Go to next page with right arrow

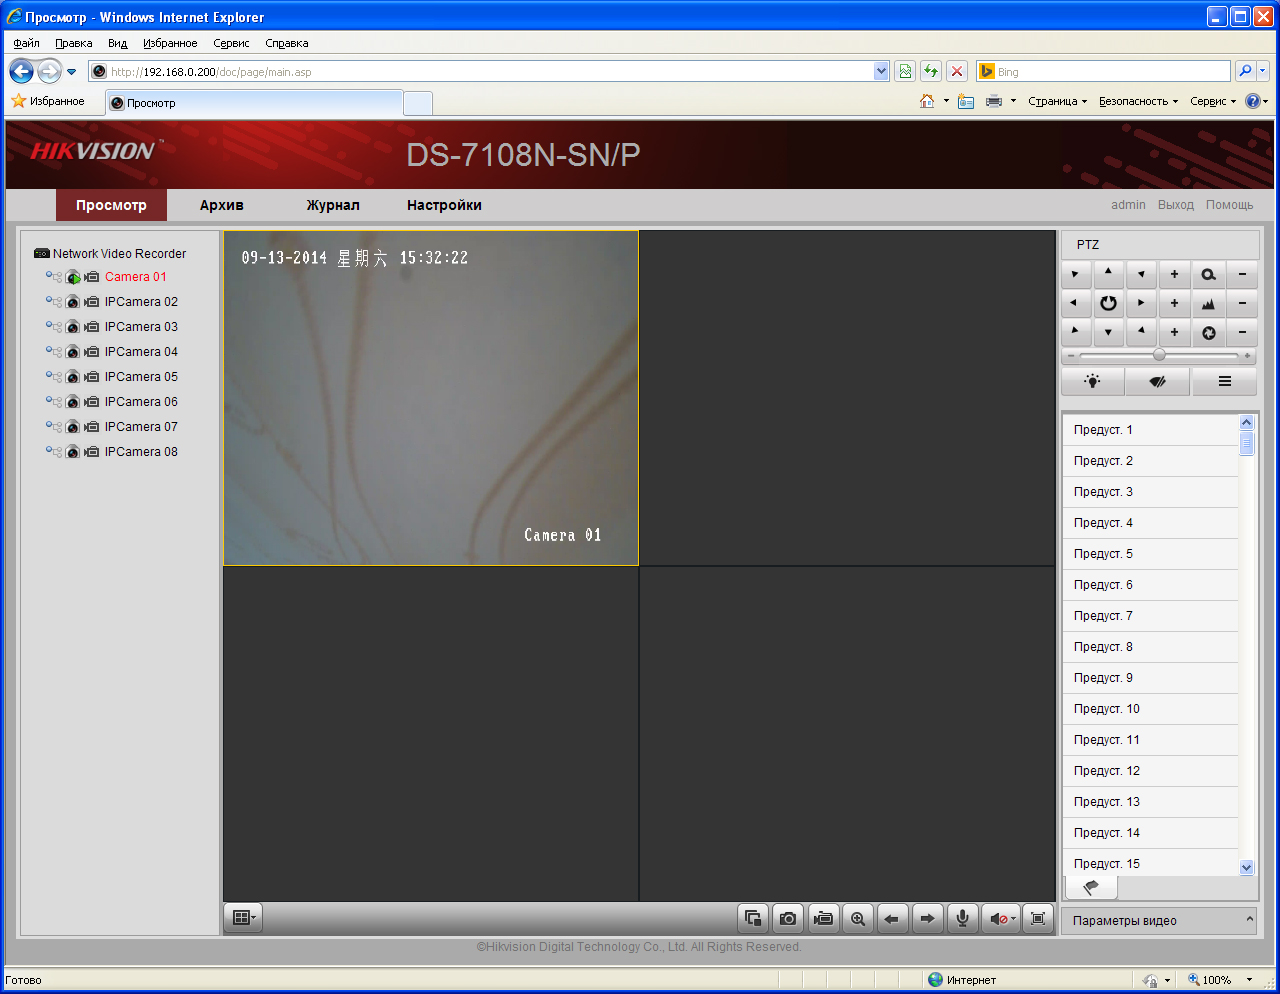927,918
